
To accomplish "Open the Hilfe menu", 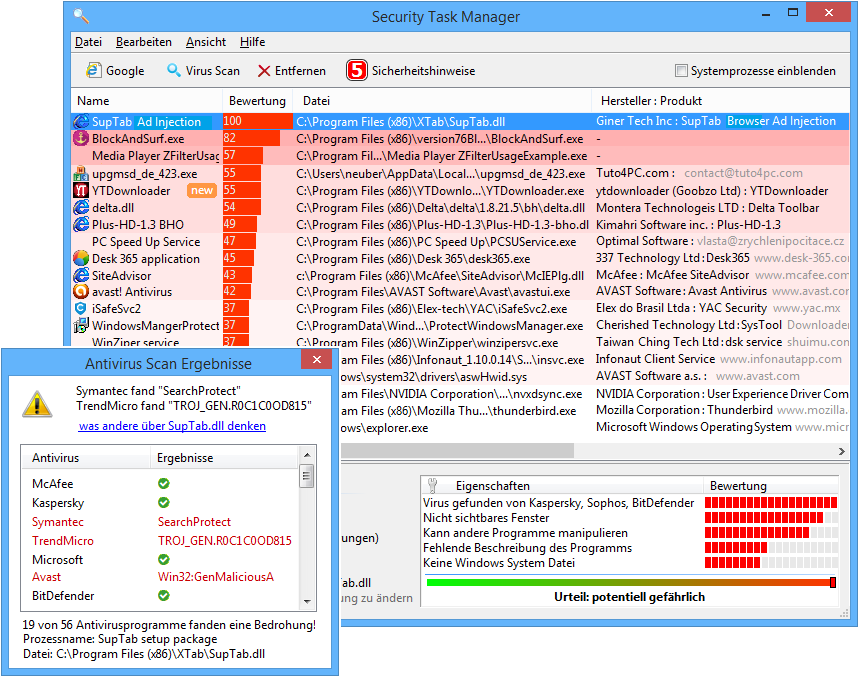I will [x=253, y=42].
